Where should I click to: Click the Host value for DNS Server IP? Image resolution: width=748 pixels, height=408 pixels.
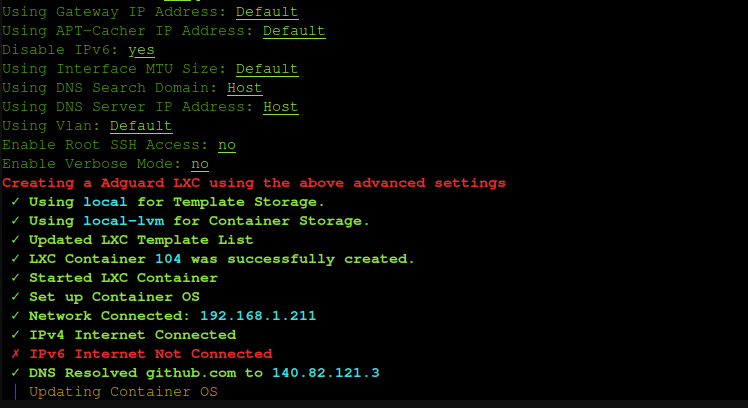[x=281, y=107]
